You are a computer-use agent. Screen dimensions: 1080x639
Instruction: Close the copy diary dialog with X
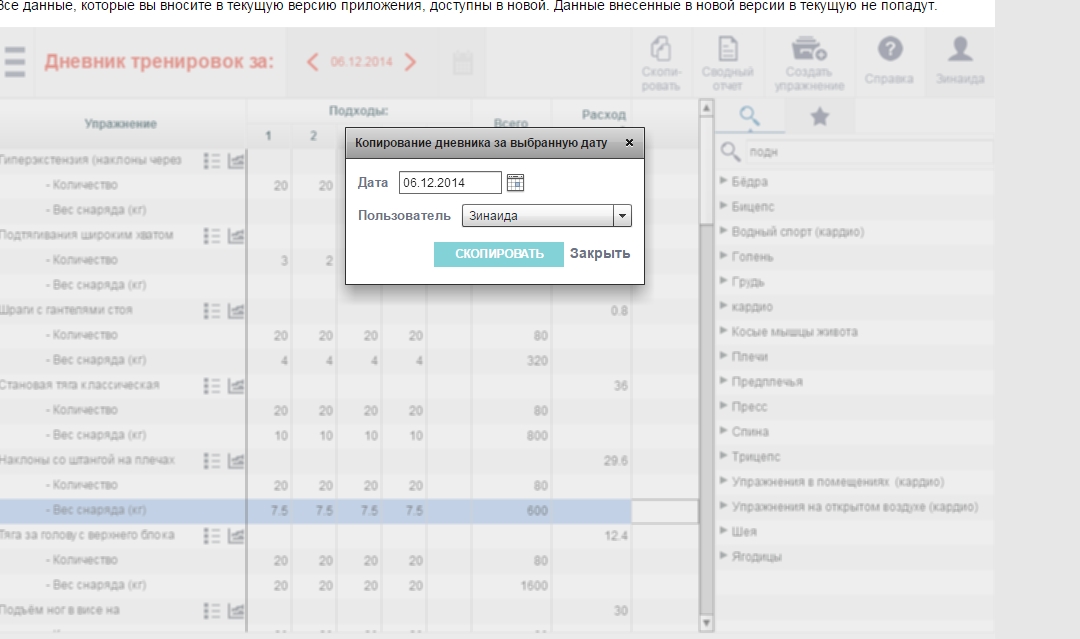(x=629, y=143)
